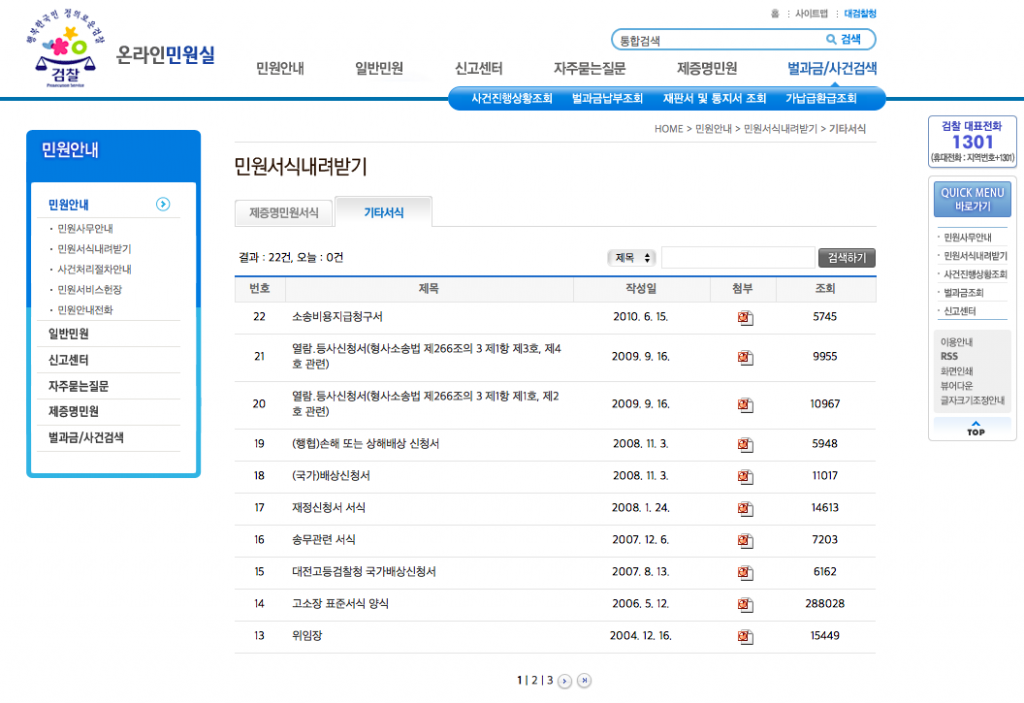Select 가납금환급조회 submenu
Screen dimensions: 1024x703
tap(821, 99)
